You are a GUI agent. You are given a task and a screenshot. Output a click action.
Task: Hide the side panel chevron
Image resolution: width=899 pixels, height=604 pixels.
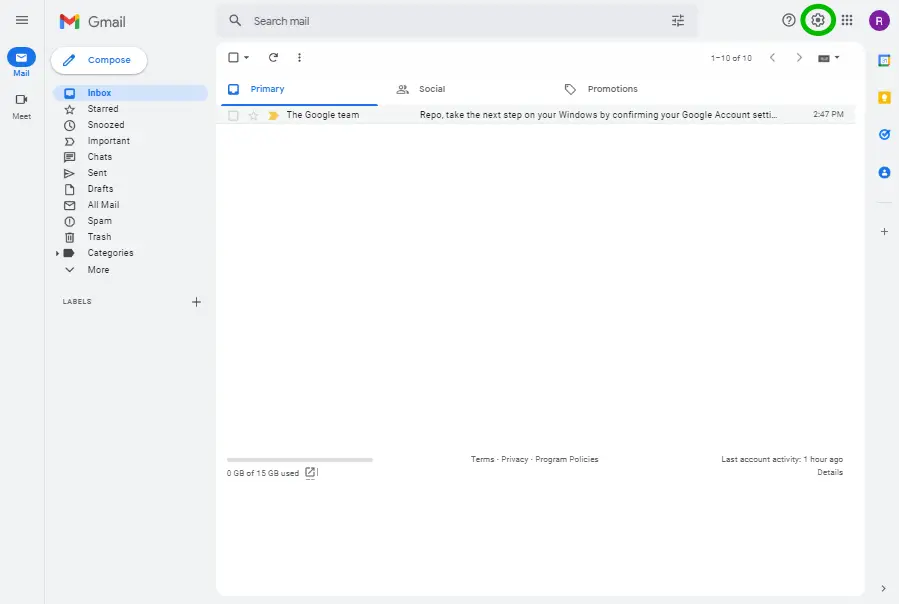884,589
